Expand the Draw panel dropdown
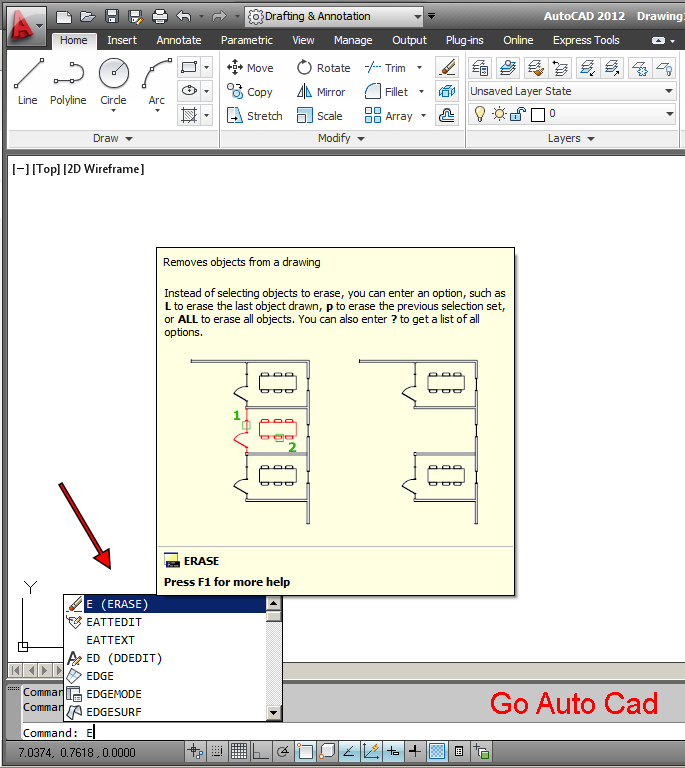Image resolution: width=685 pixels, height=768 pixels. 129,139
